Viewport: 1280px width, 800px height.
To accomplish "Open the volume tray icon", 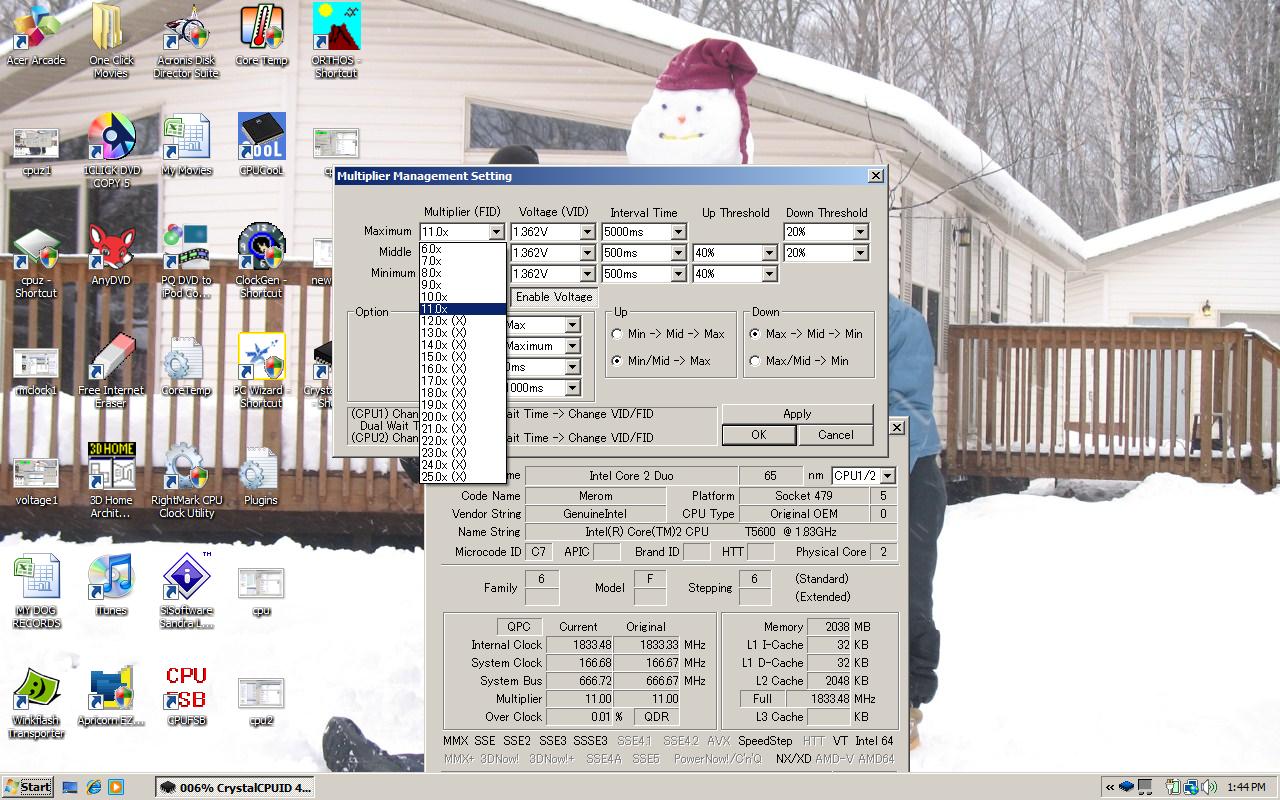I will [1208, 787].
